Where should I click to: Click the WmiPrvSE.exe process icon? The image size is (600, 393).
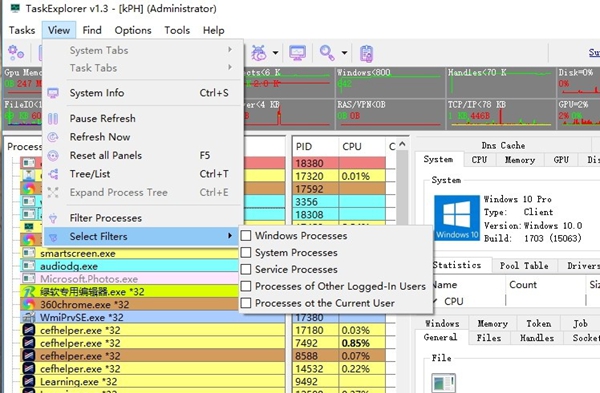point(29,317)
